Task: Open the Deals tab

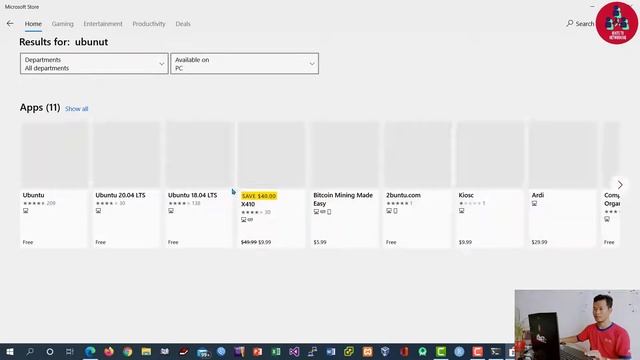Action: [183, 24]
